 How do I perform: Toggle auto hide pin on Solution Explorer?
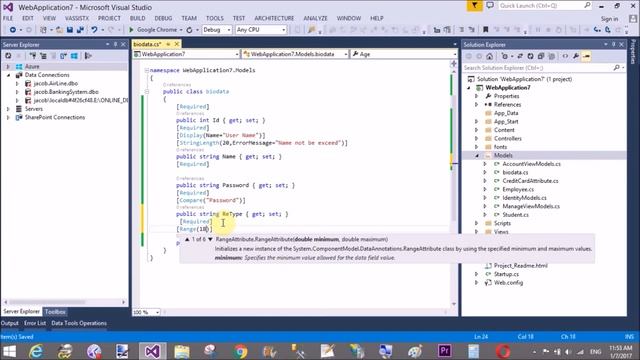[x=613, y=44]
